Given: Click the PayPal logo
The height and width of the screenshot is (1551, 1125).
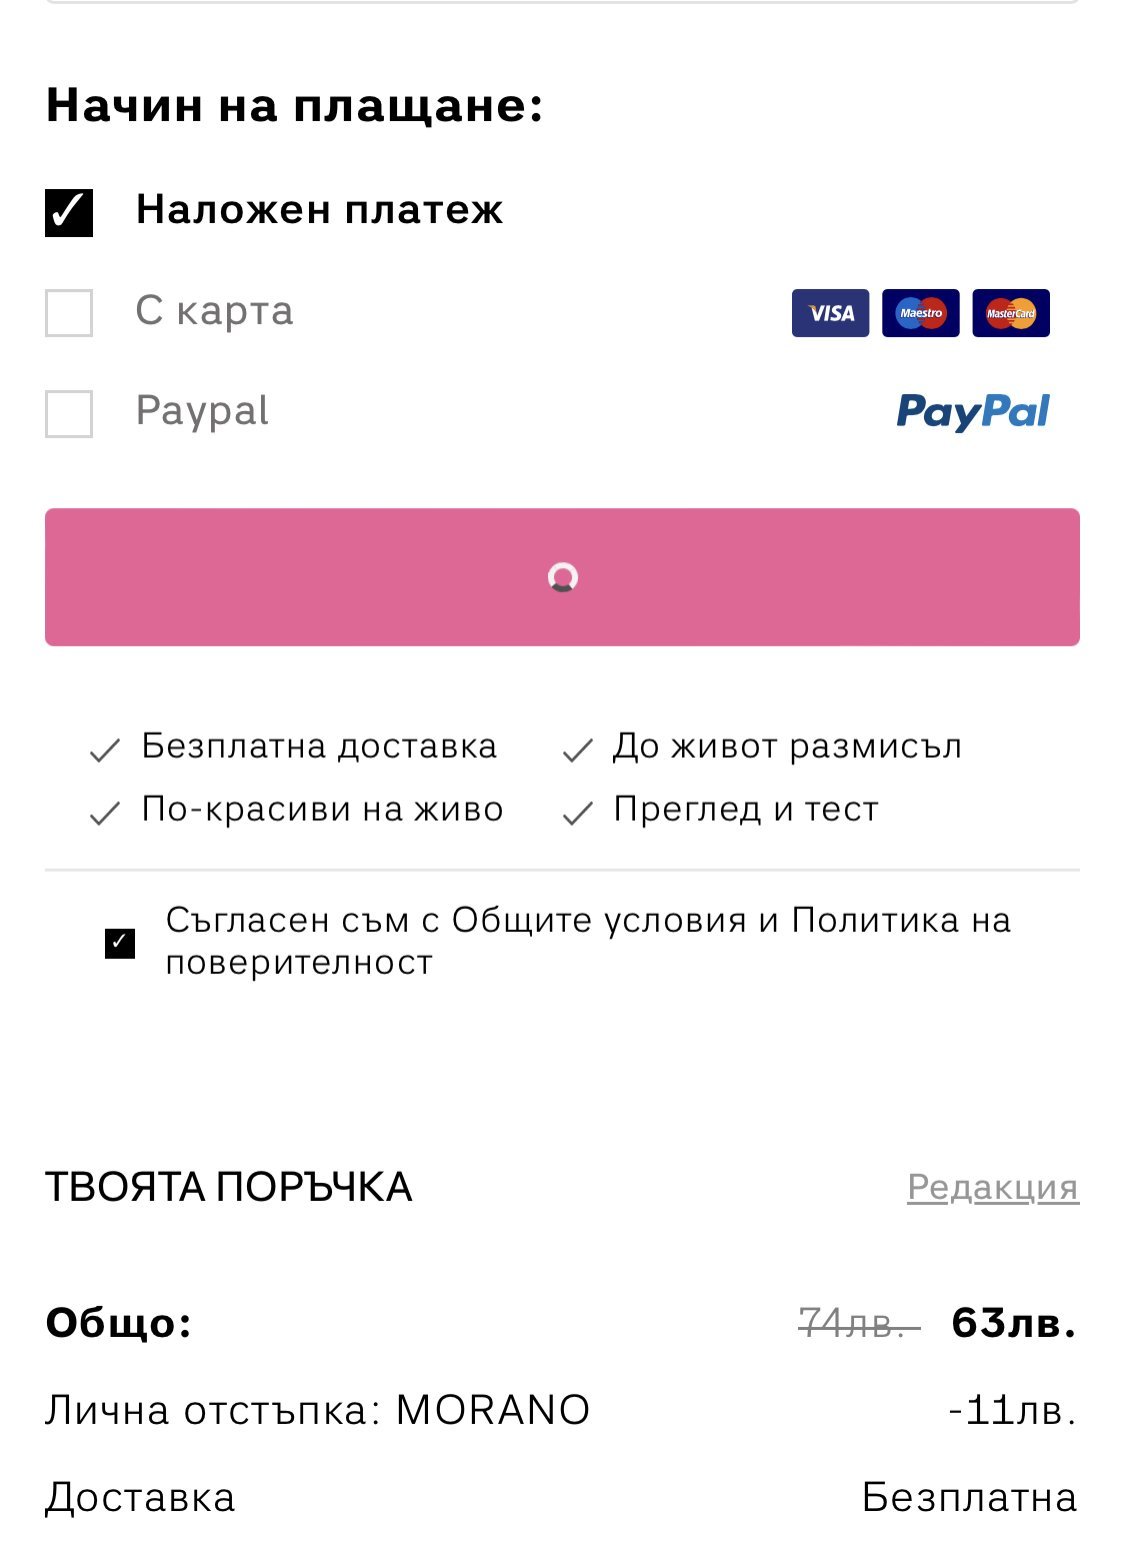Looking at the screenshot, I should pyautogui.click(x=972, y=411).
